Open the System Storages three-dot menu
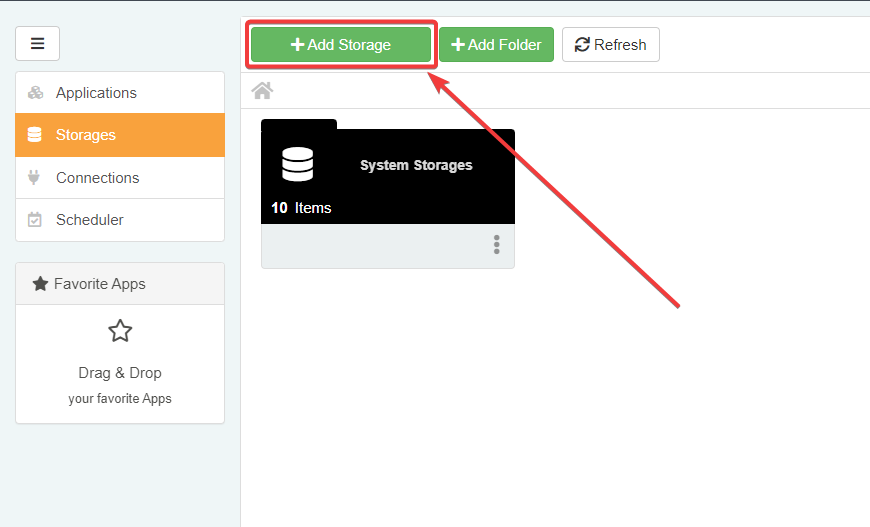 click(496, 245)
